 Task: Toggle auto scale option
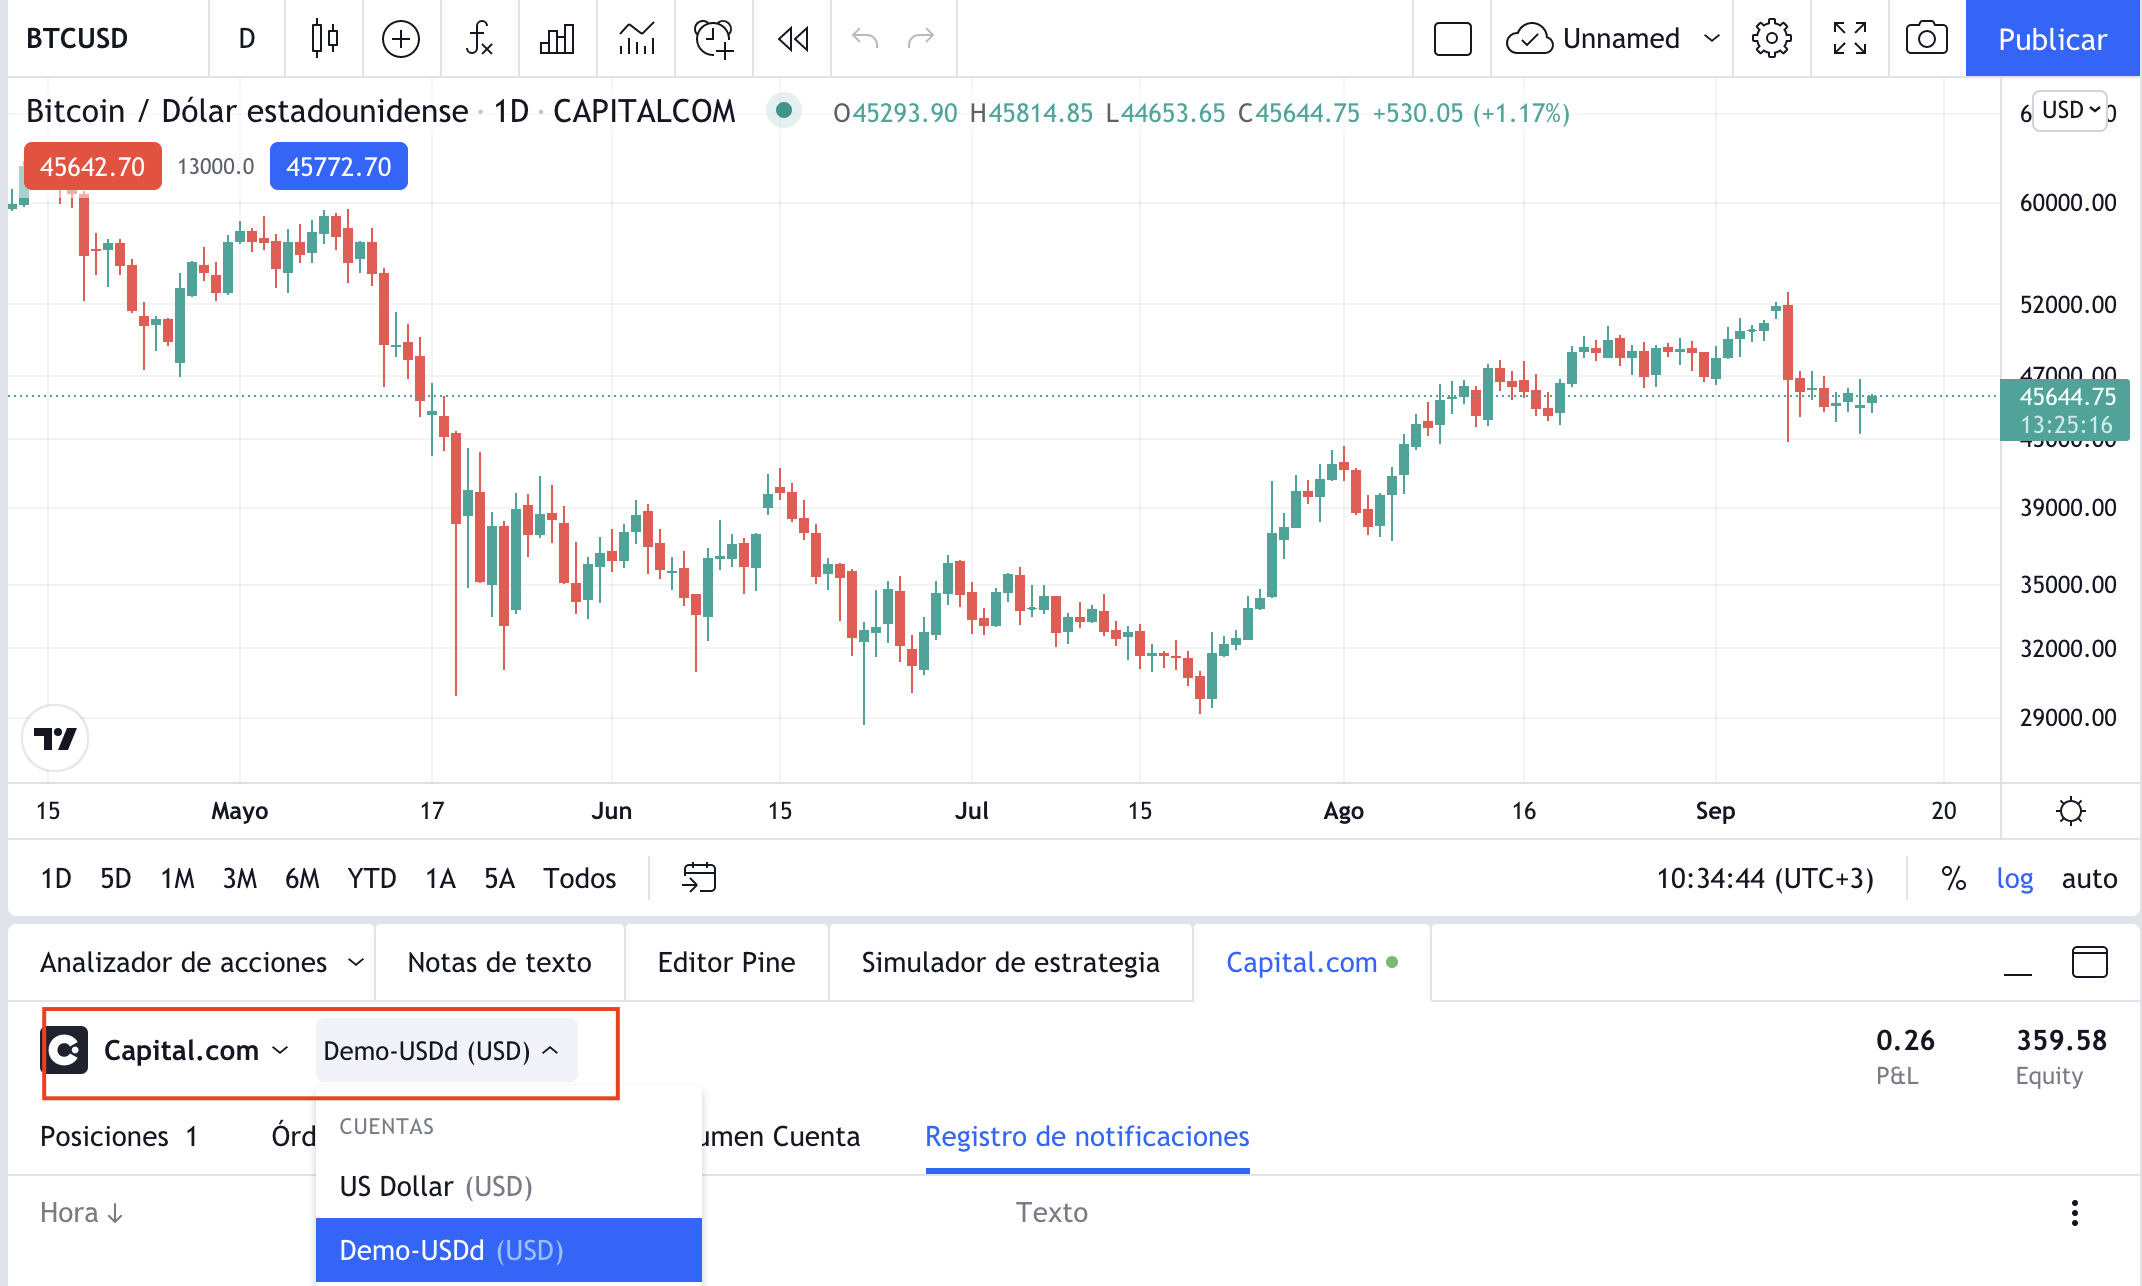click(x=2089, y=878)
